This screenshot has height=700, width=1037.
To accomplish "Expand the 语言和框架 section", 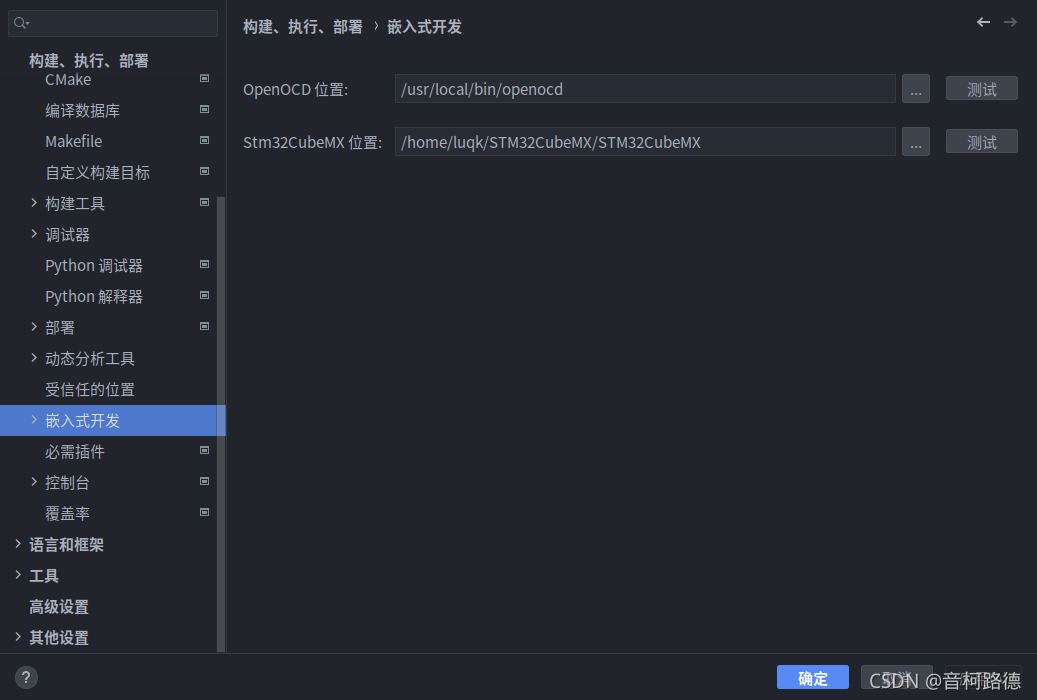I will 18,544.
